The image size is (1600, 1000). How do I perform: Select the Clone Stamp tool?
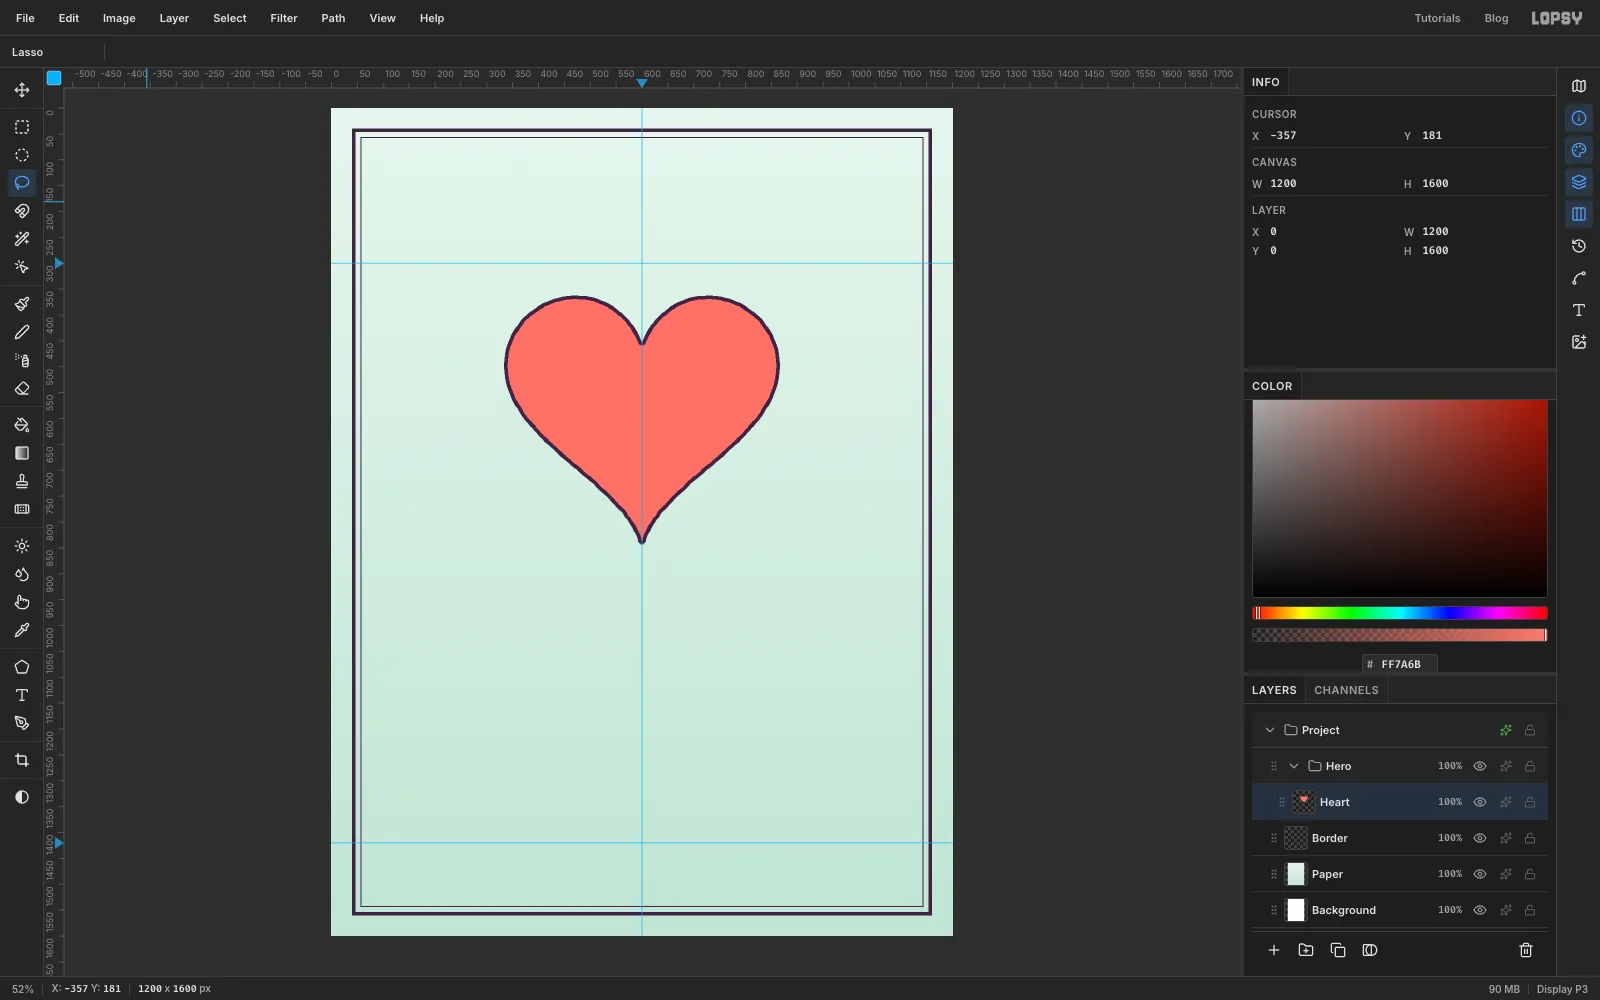(22, 481)
